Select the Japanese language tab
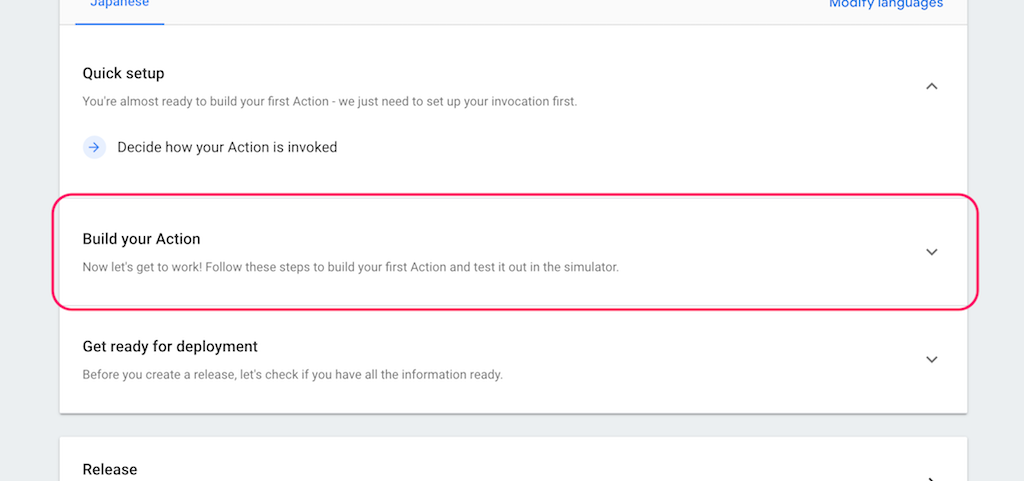Image resolution: width=1024 pixels, height=481 pixels. (x=120, y=4)
